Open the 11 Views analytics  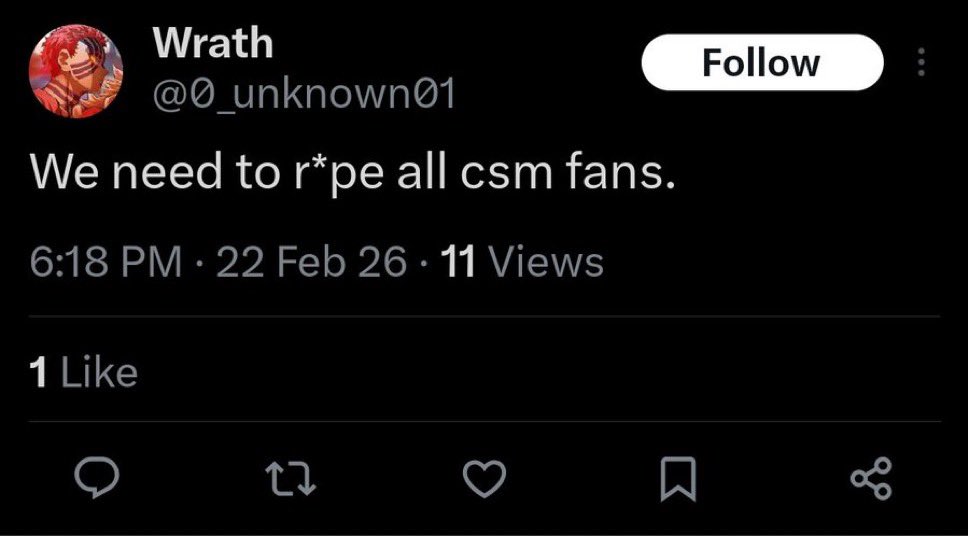pos(523,262)
